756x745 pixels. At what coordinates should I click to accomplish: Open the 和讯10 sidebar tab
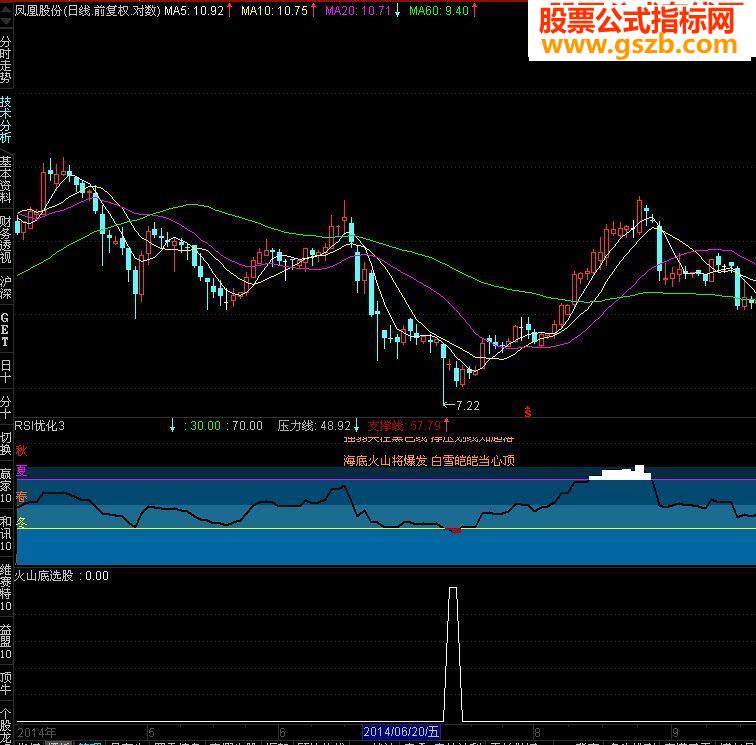pos(5,534)
